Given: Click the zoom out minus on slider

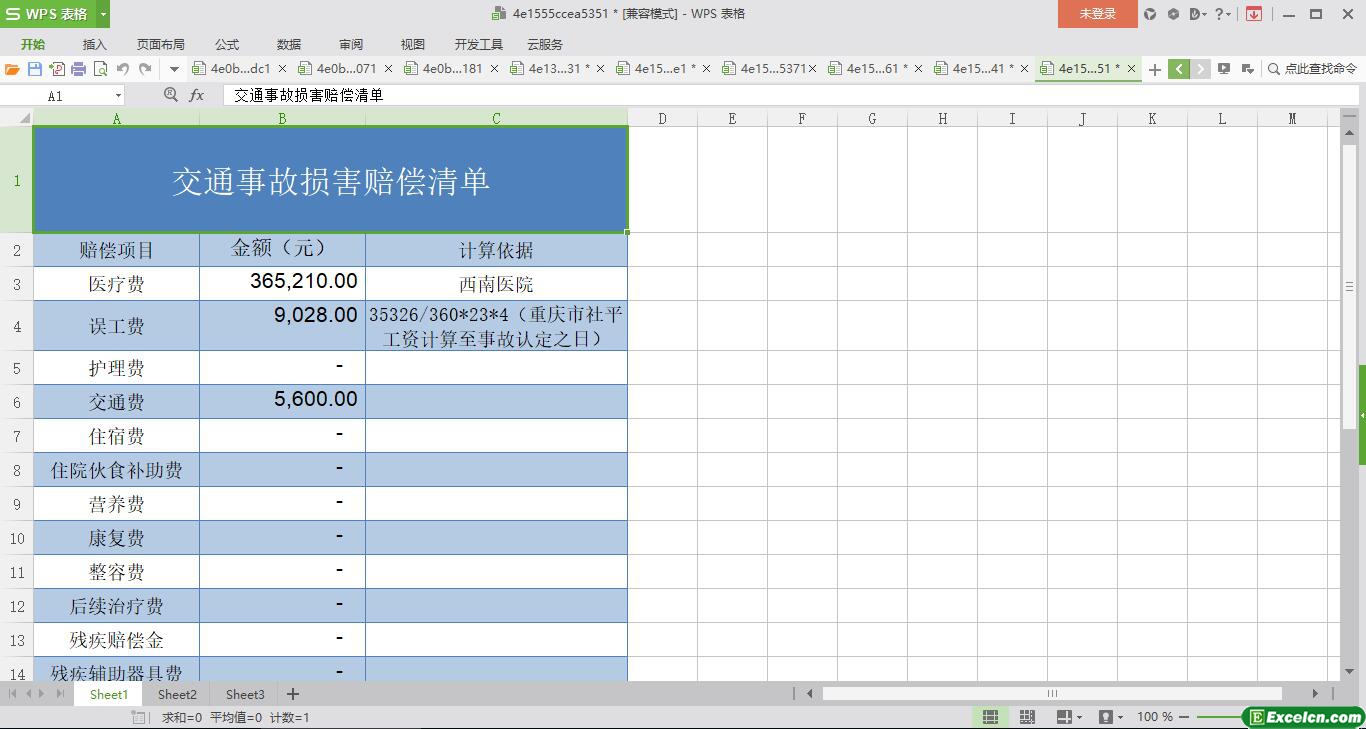Looking at the screenshot, I should coord(1184,717).
